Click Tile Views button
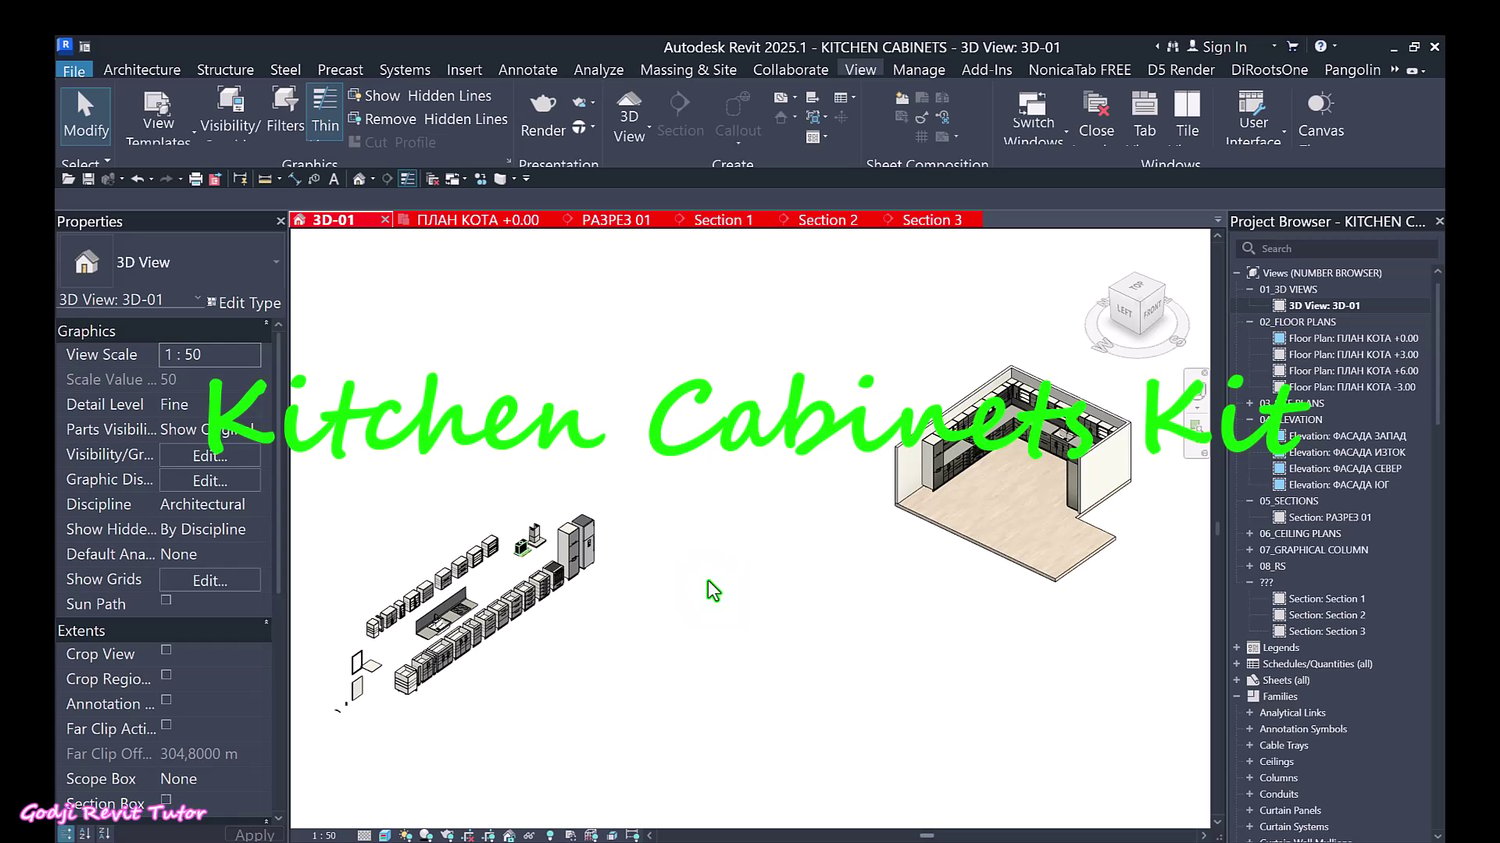Image resolution: width=1500 pixels, height=843 pixels. coord(1187,116)
